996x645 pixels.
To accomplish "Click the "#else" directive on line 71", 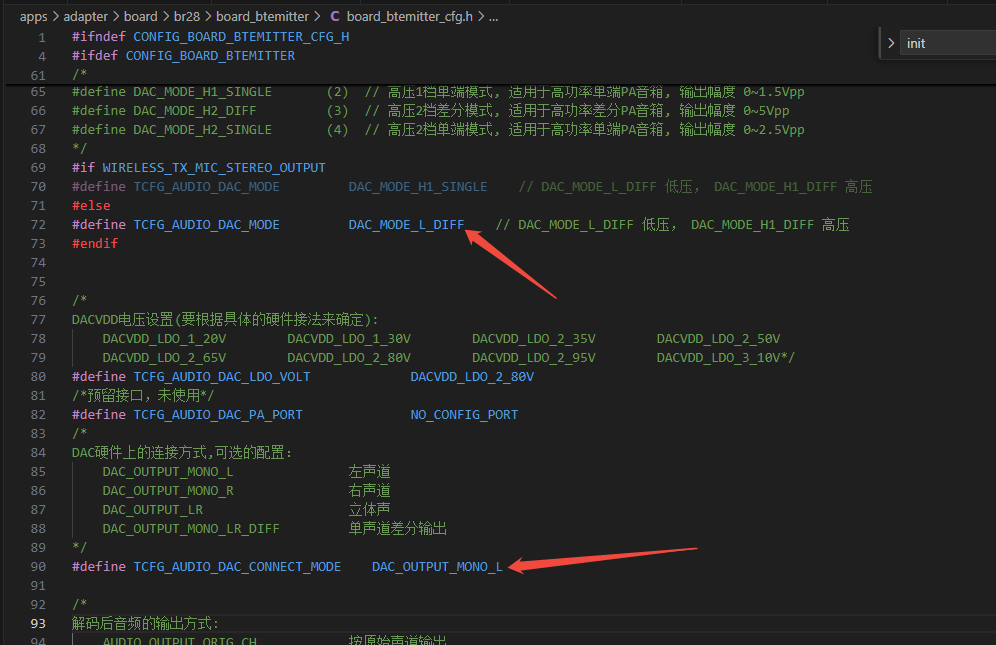I will 91,206.
